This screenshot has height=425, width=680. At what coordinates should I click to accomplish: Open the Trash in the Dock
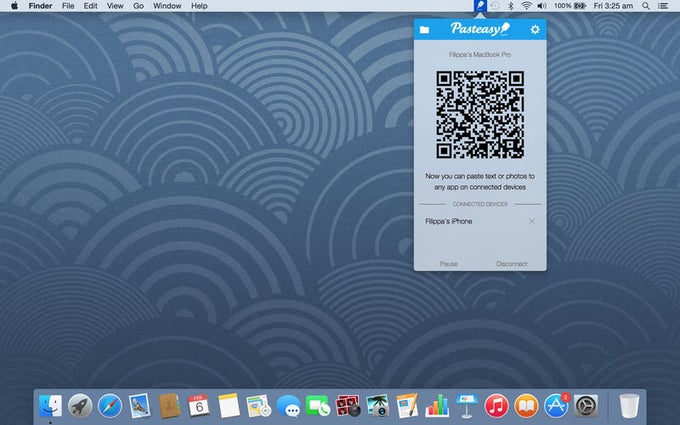click(x=629, y=406)
